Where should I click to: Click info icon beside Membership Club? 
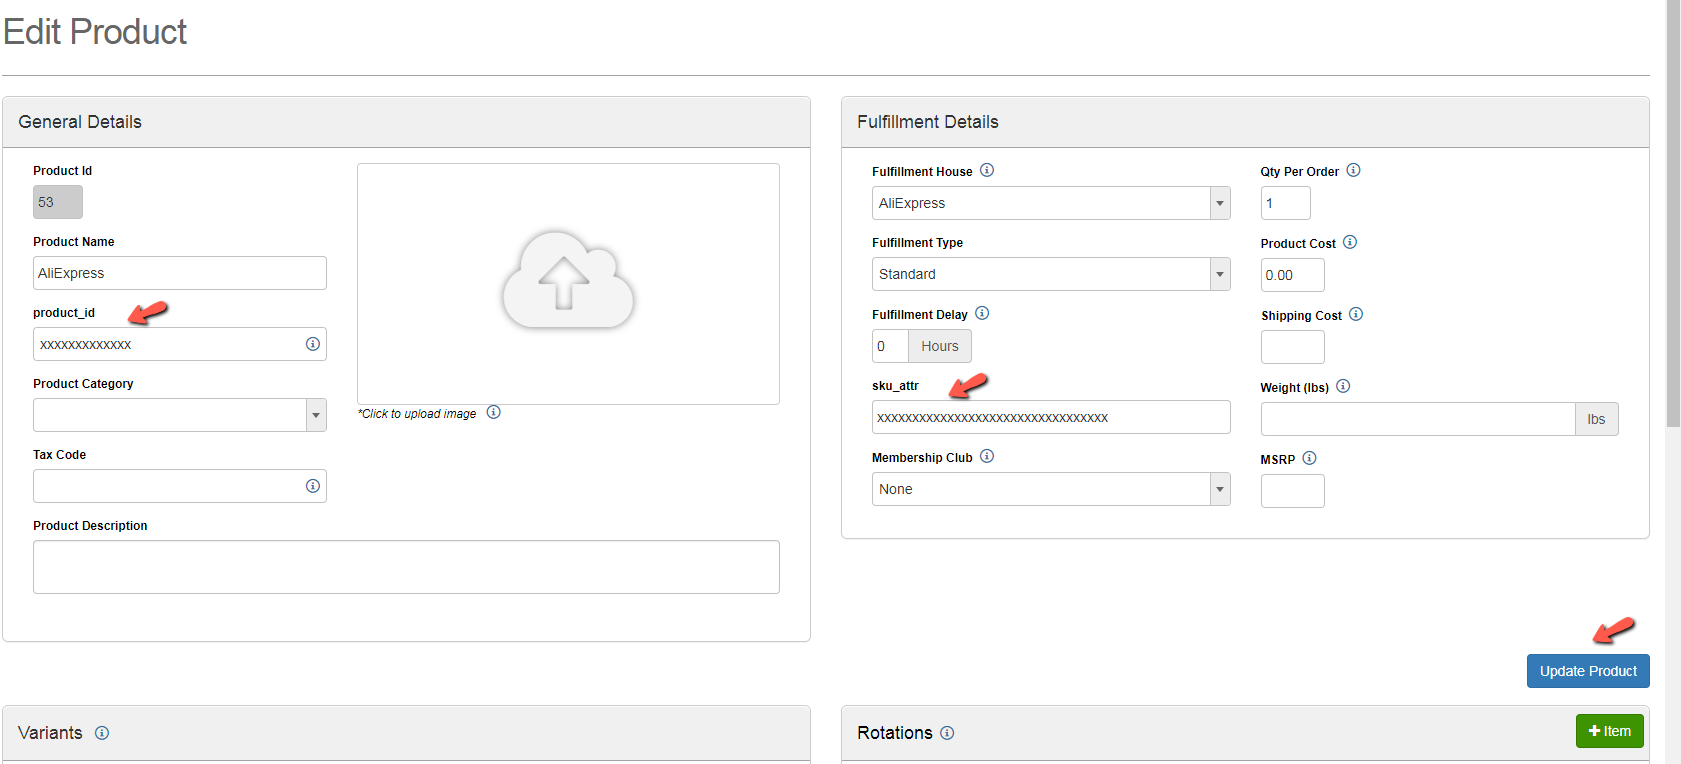[x=987, y=456]
